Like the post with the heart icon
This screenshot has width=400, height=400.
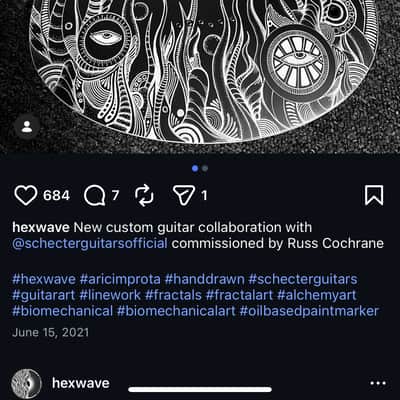tap(26, 196)
